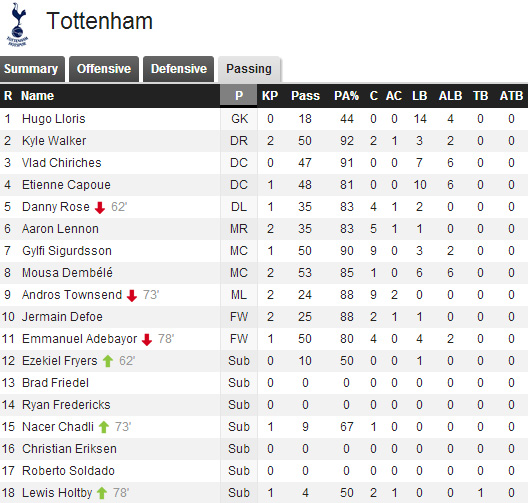Viewport: 528px width, 503px height.
Task: Sort by the Pass column header
Action: (305, 96)
